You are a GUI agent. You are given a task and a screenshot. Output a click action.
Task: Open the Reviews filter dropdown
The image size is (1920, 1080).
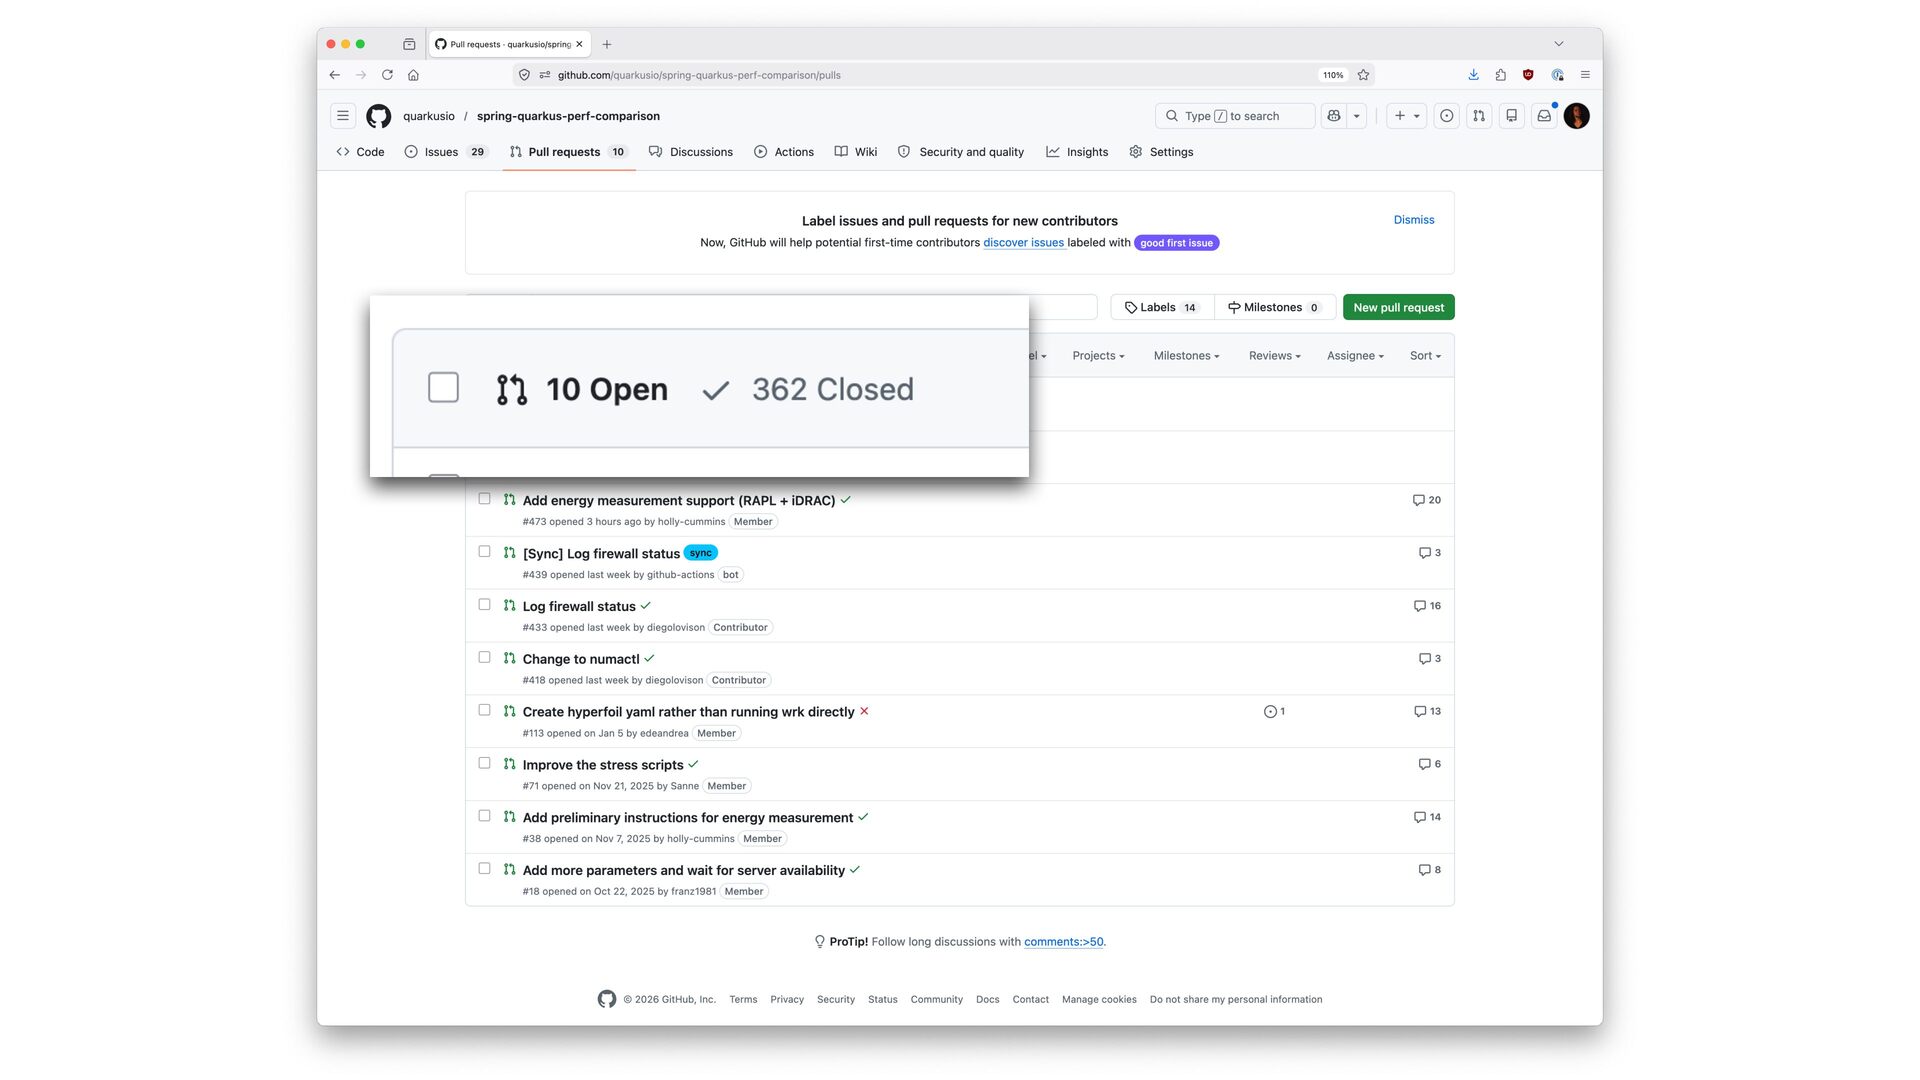click(x=1274, y=356)
